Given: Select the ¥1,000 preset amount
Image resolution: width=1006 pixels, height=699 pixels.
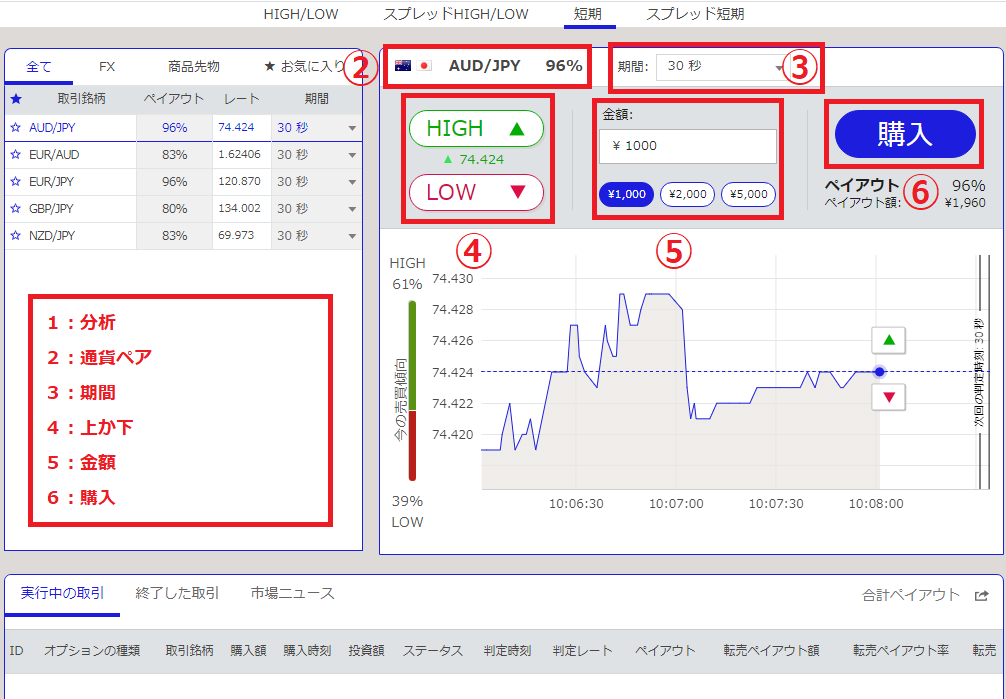Looking at the screenshot, I should point(626,194).
